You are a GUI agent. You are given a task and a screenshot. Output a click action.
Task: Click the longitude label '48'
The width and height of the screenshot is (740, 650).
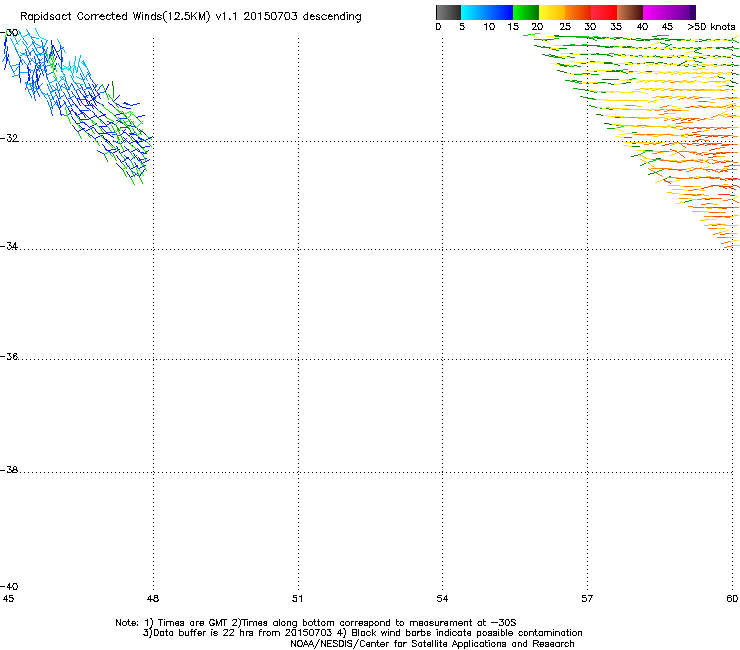153,599
